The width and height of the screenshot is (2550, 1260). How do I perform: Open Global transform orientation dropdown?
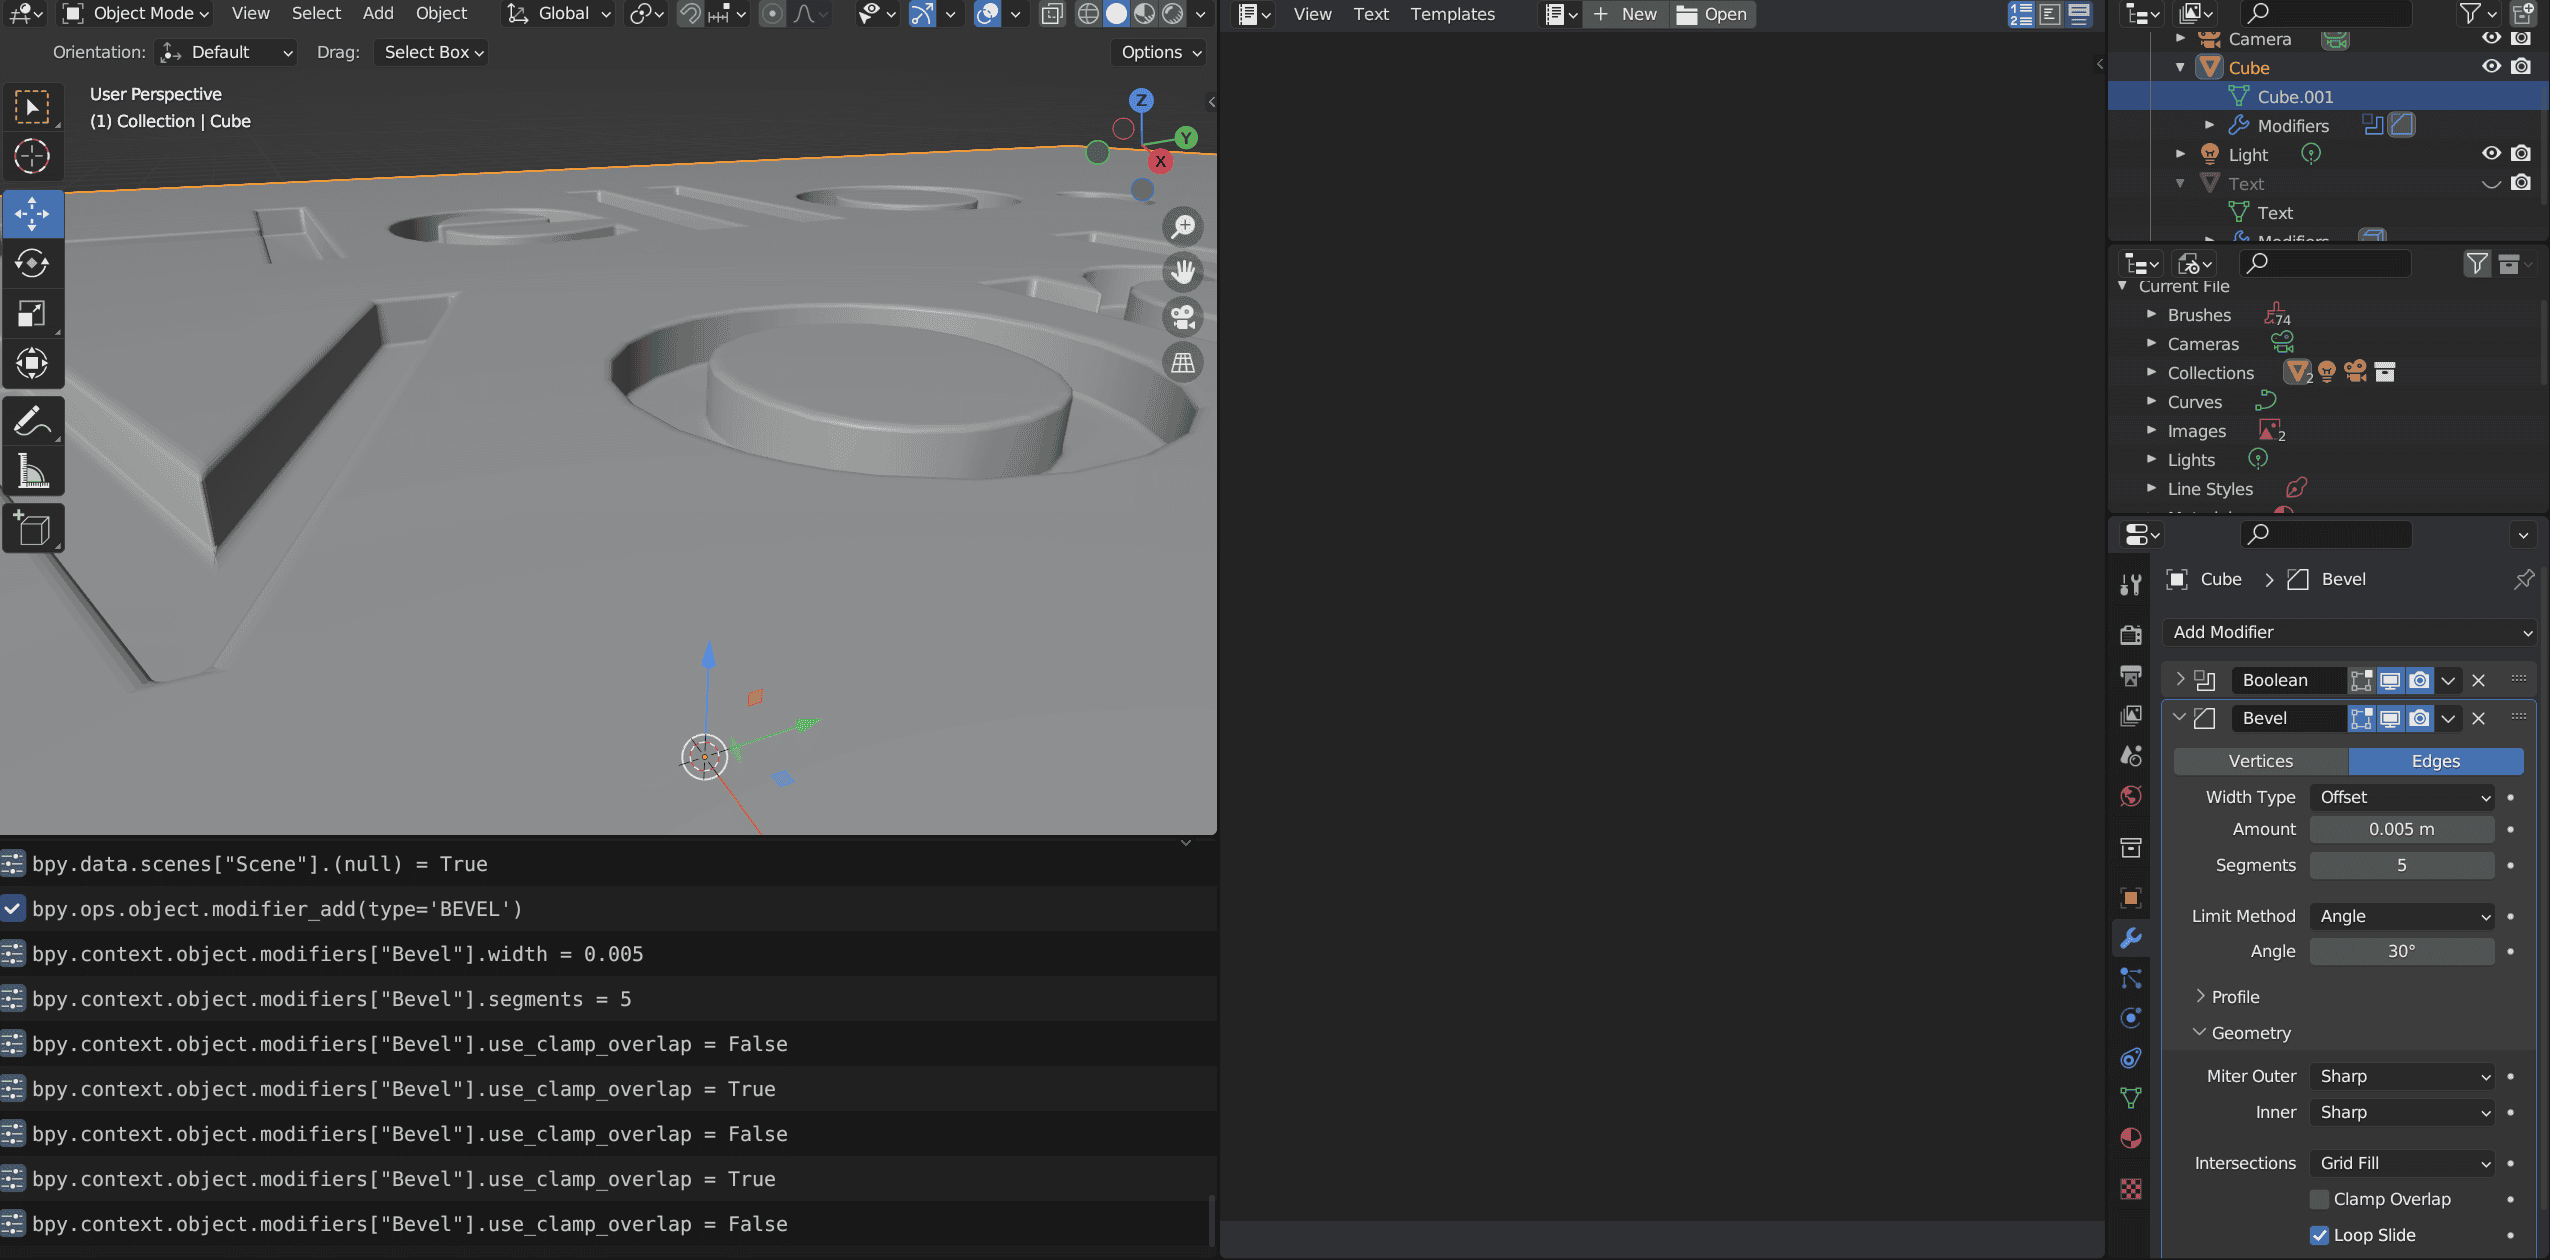click(x=558, y=14)
